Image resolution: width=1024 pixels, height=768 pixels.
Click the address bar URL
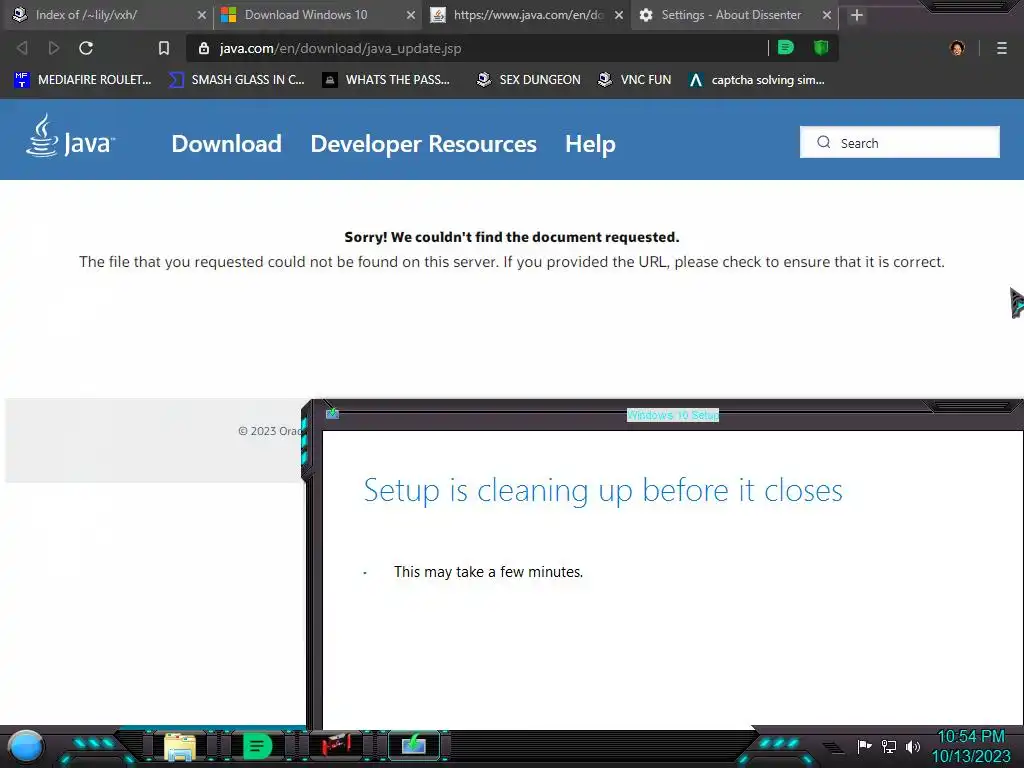340,48
